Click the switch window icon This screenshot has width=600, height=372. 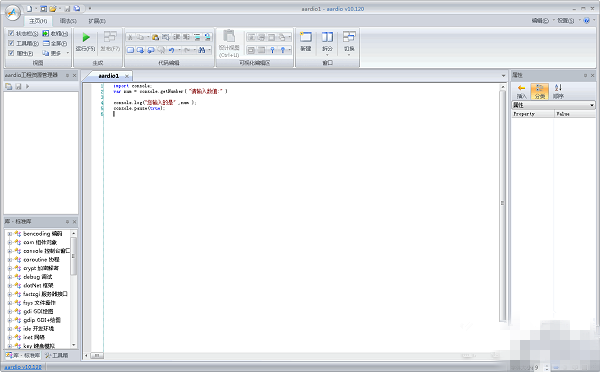(349, 37)
